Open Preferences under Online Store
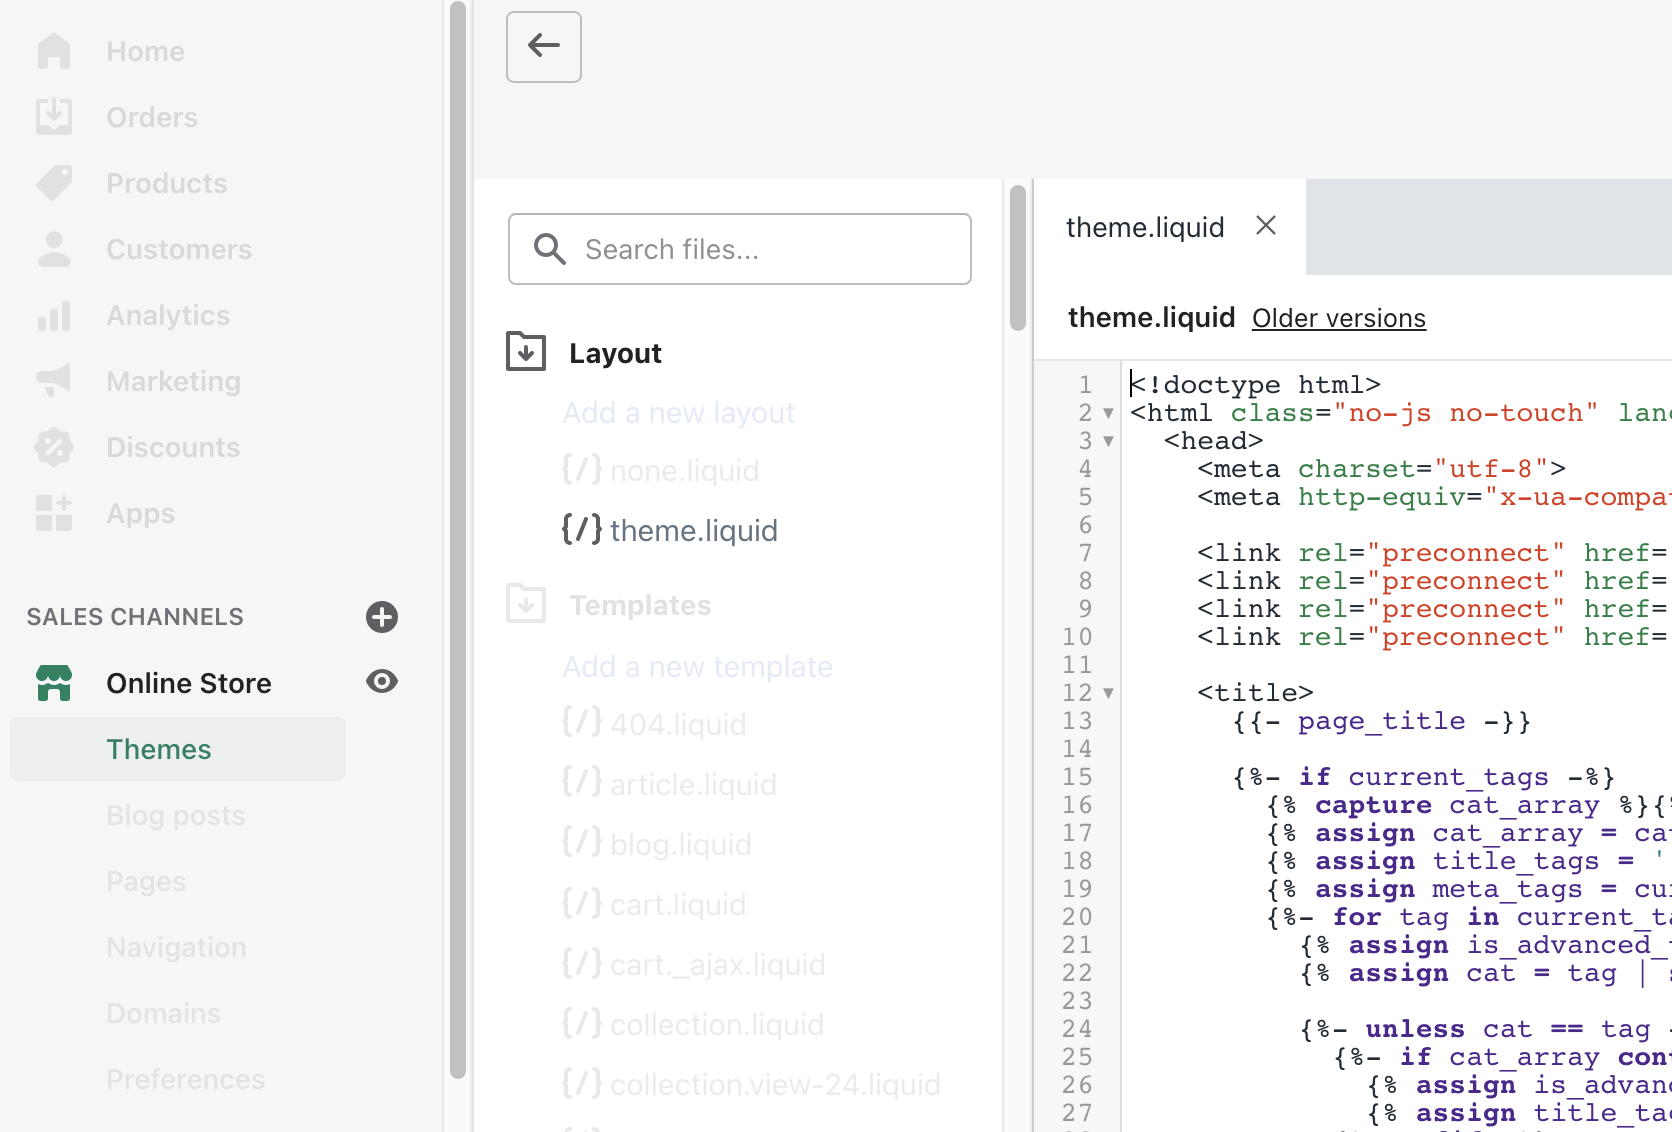The width and height of the screenshot is (1672, 1132). click(x=185, y=1079)
